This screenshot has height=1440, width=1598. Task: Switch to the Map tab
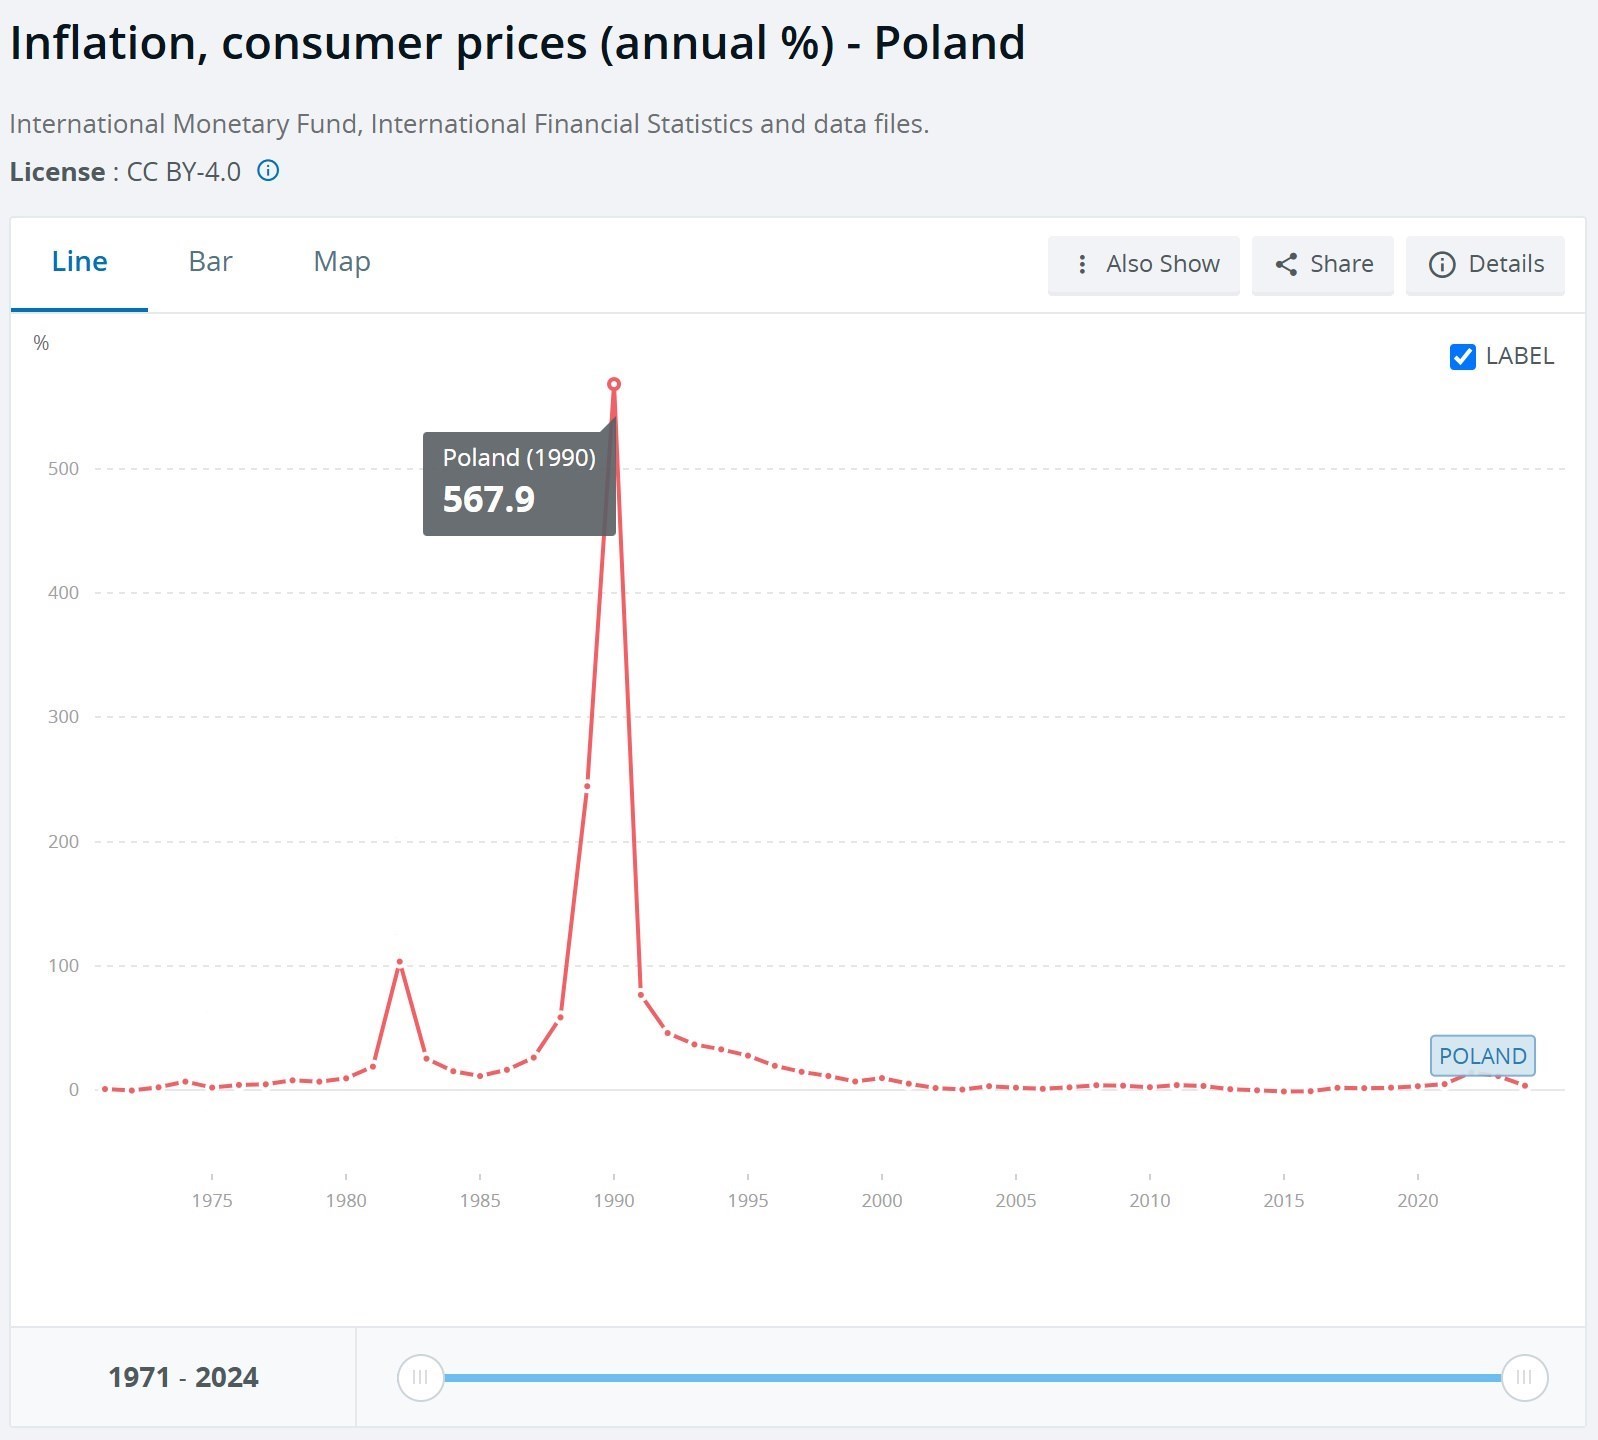[342, 262]
